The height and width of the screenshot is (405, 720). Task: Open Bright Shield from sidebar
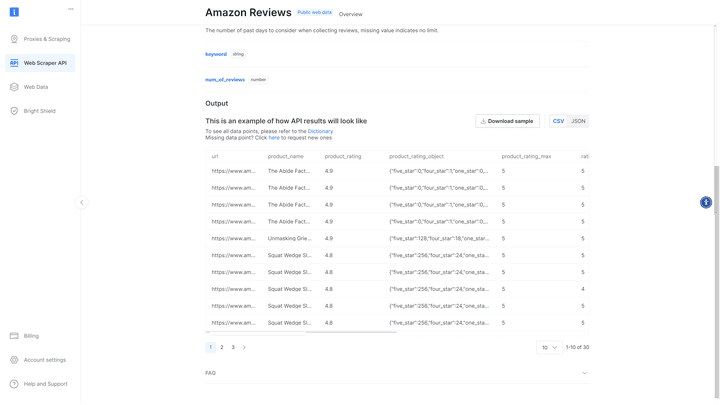40,111
